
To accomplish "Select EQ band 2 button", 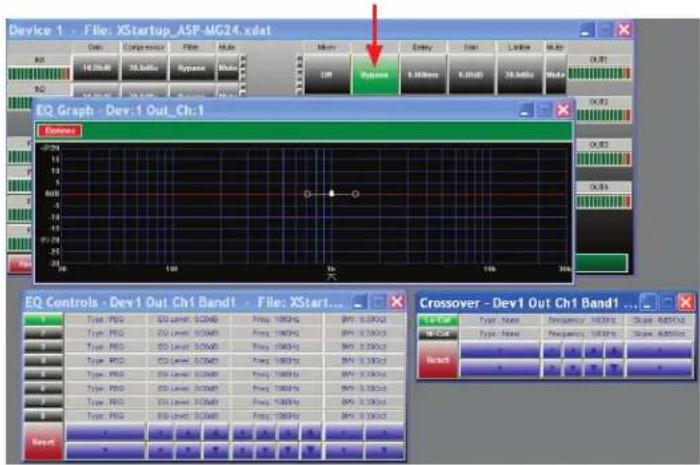I will pos(43,333).
